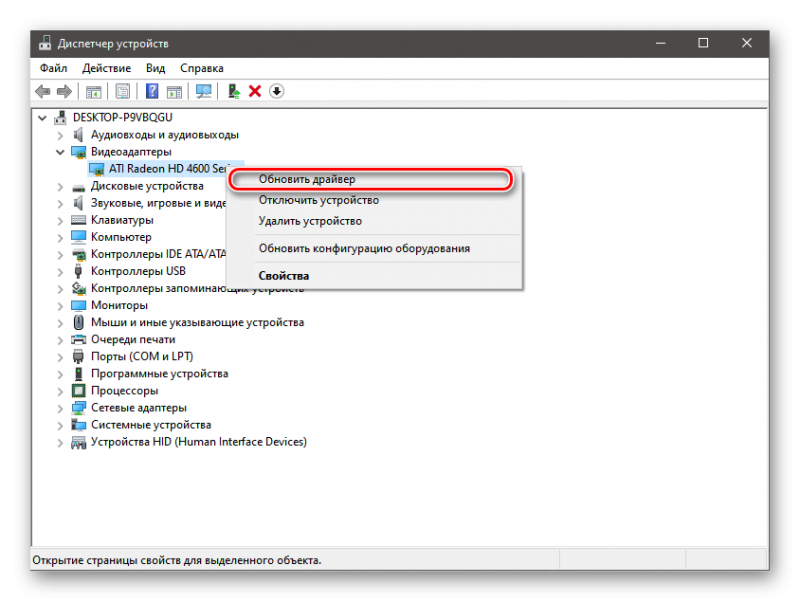
Task: Choose Отключить устройство from context menu
Action: 374,200
